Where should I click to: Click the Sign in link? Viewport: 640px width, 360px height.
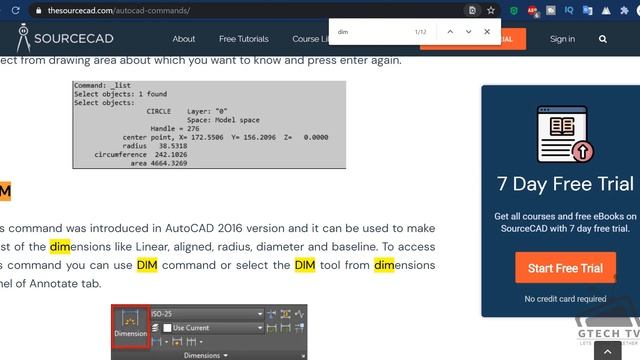click(562, 39)
